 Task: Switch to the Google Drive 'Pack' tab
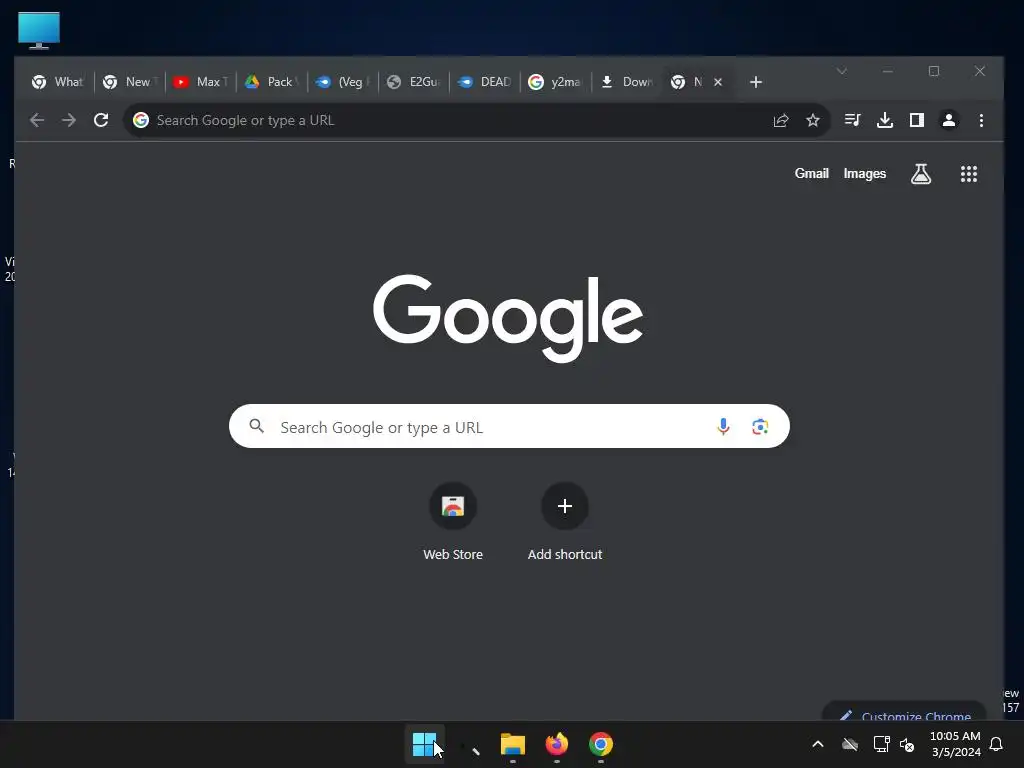point(272,82)
